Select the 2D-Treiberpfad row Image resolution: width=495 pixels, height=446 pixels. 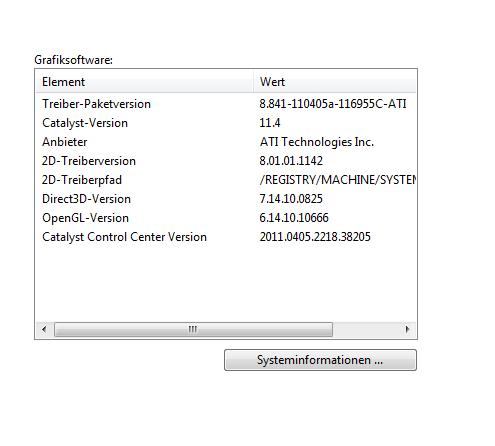[x=226, y=180]
